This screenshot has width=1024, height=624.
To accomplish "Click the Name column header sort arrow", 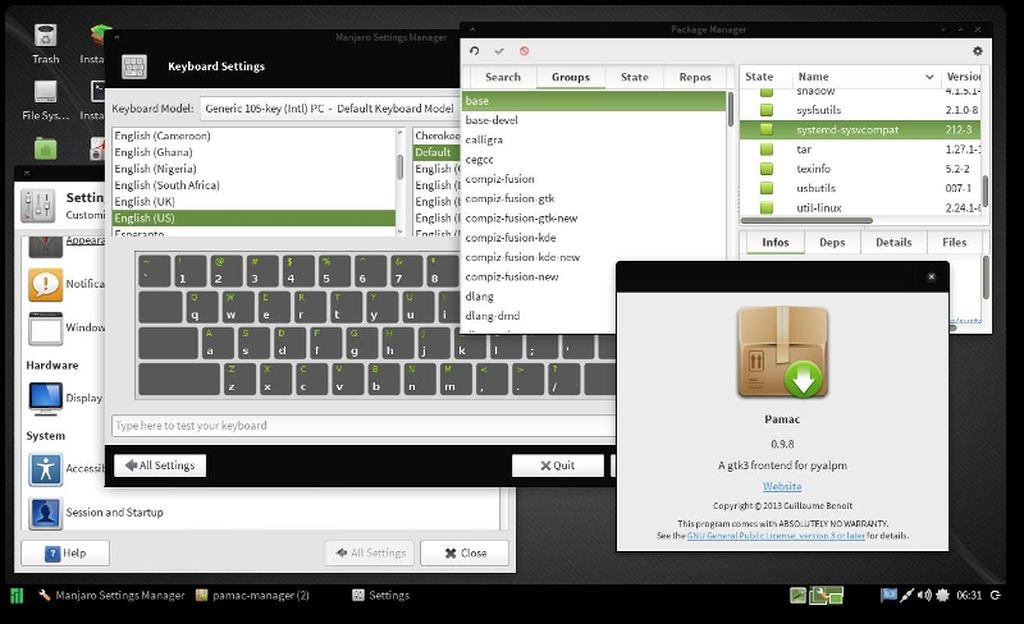I will [x=930, y=77].
